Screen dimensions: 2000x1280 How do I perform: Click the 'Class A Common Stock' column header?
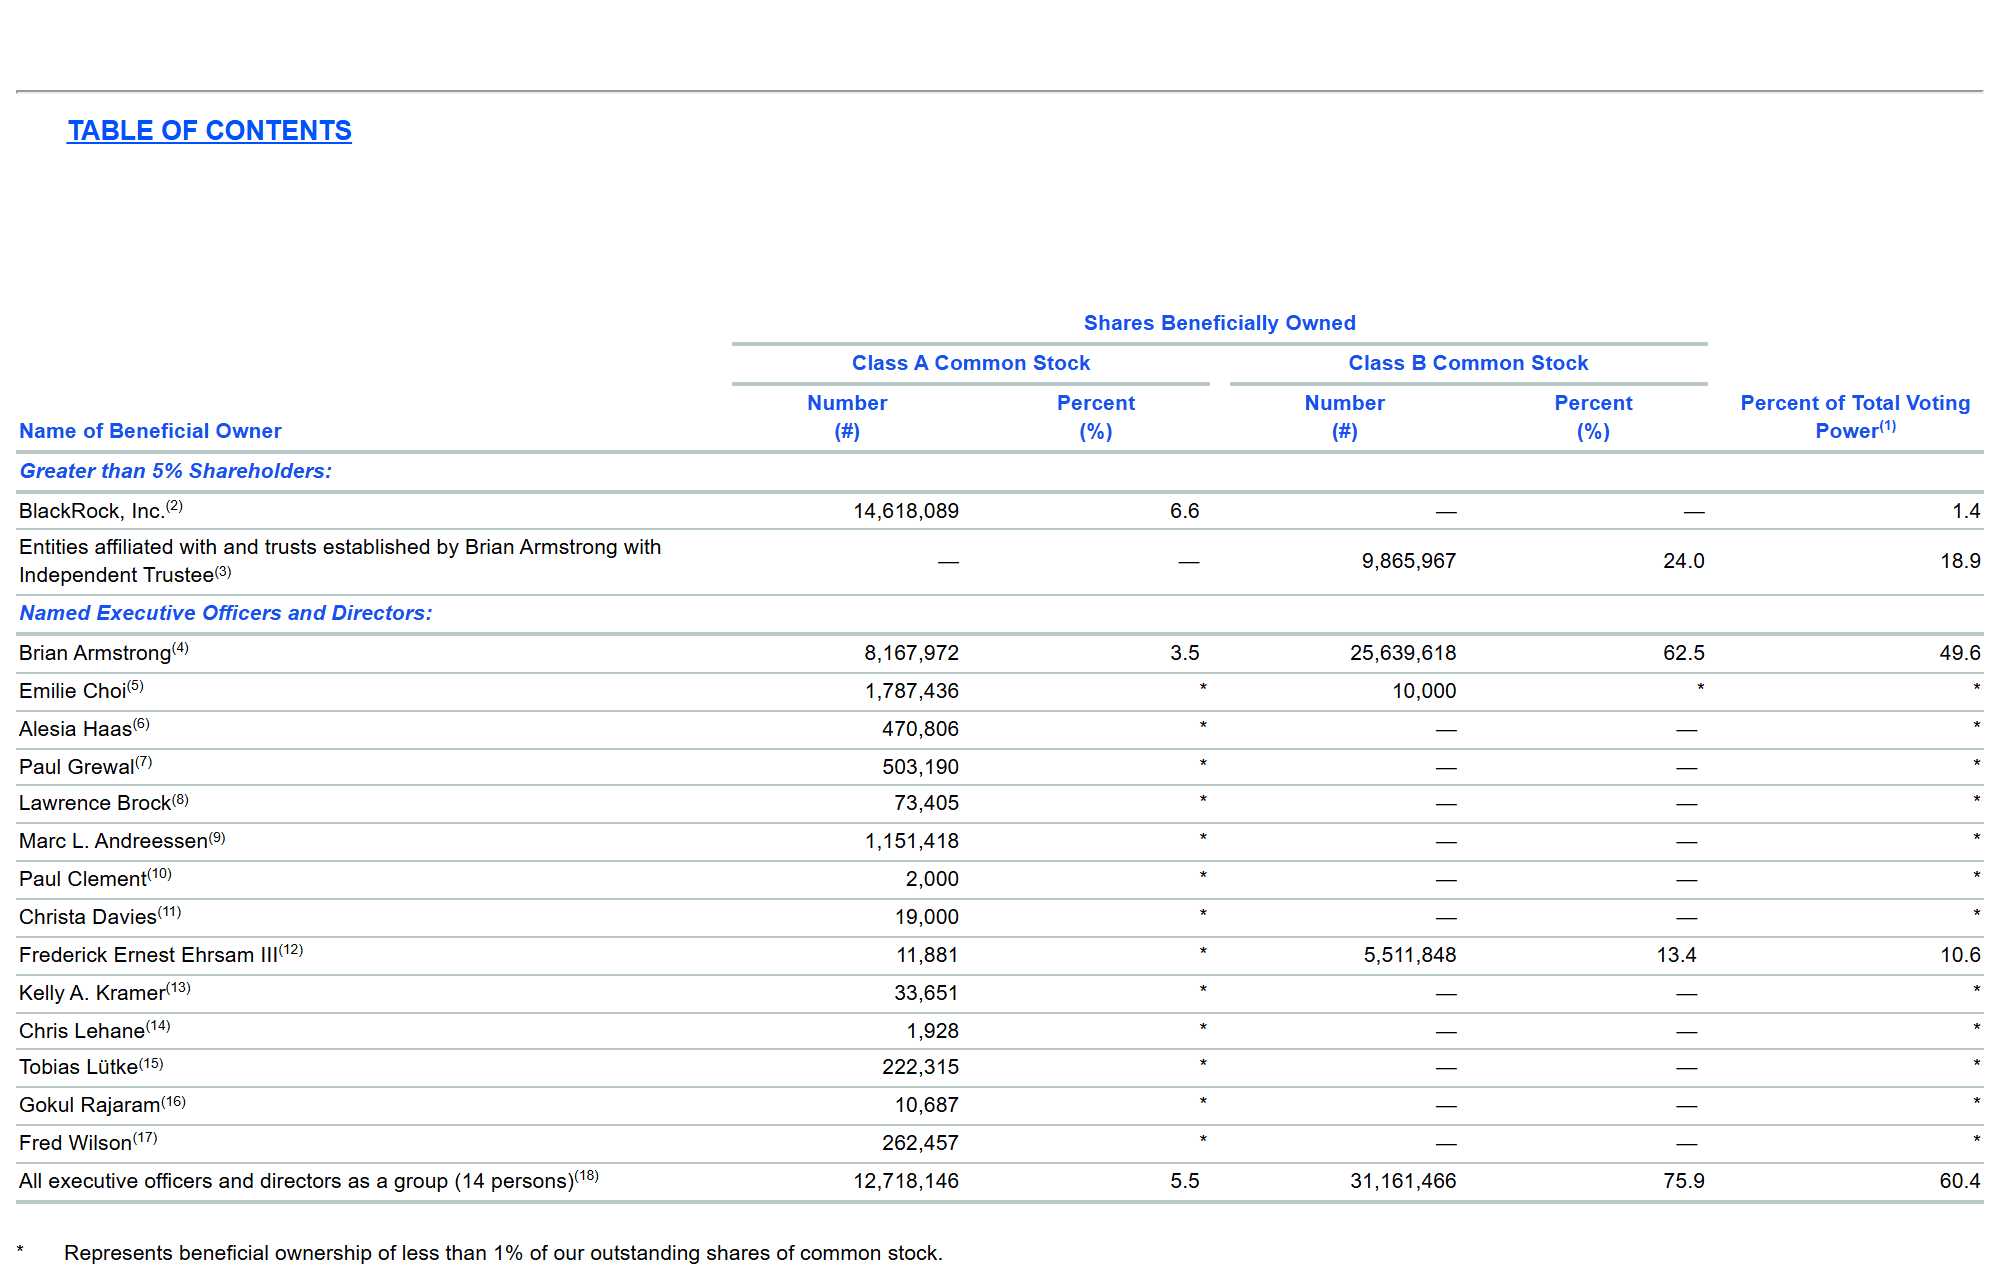pyautogui.click(x=970, y=363)
